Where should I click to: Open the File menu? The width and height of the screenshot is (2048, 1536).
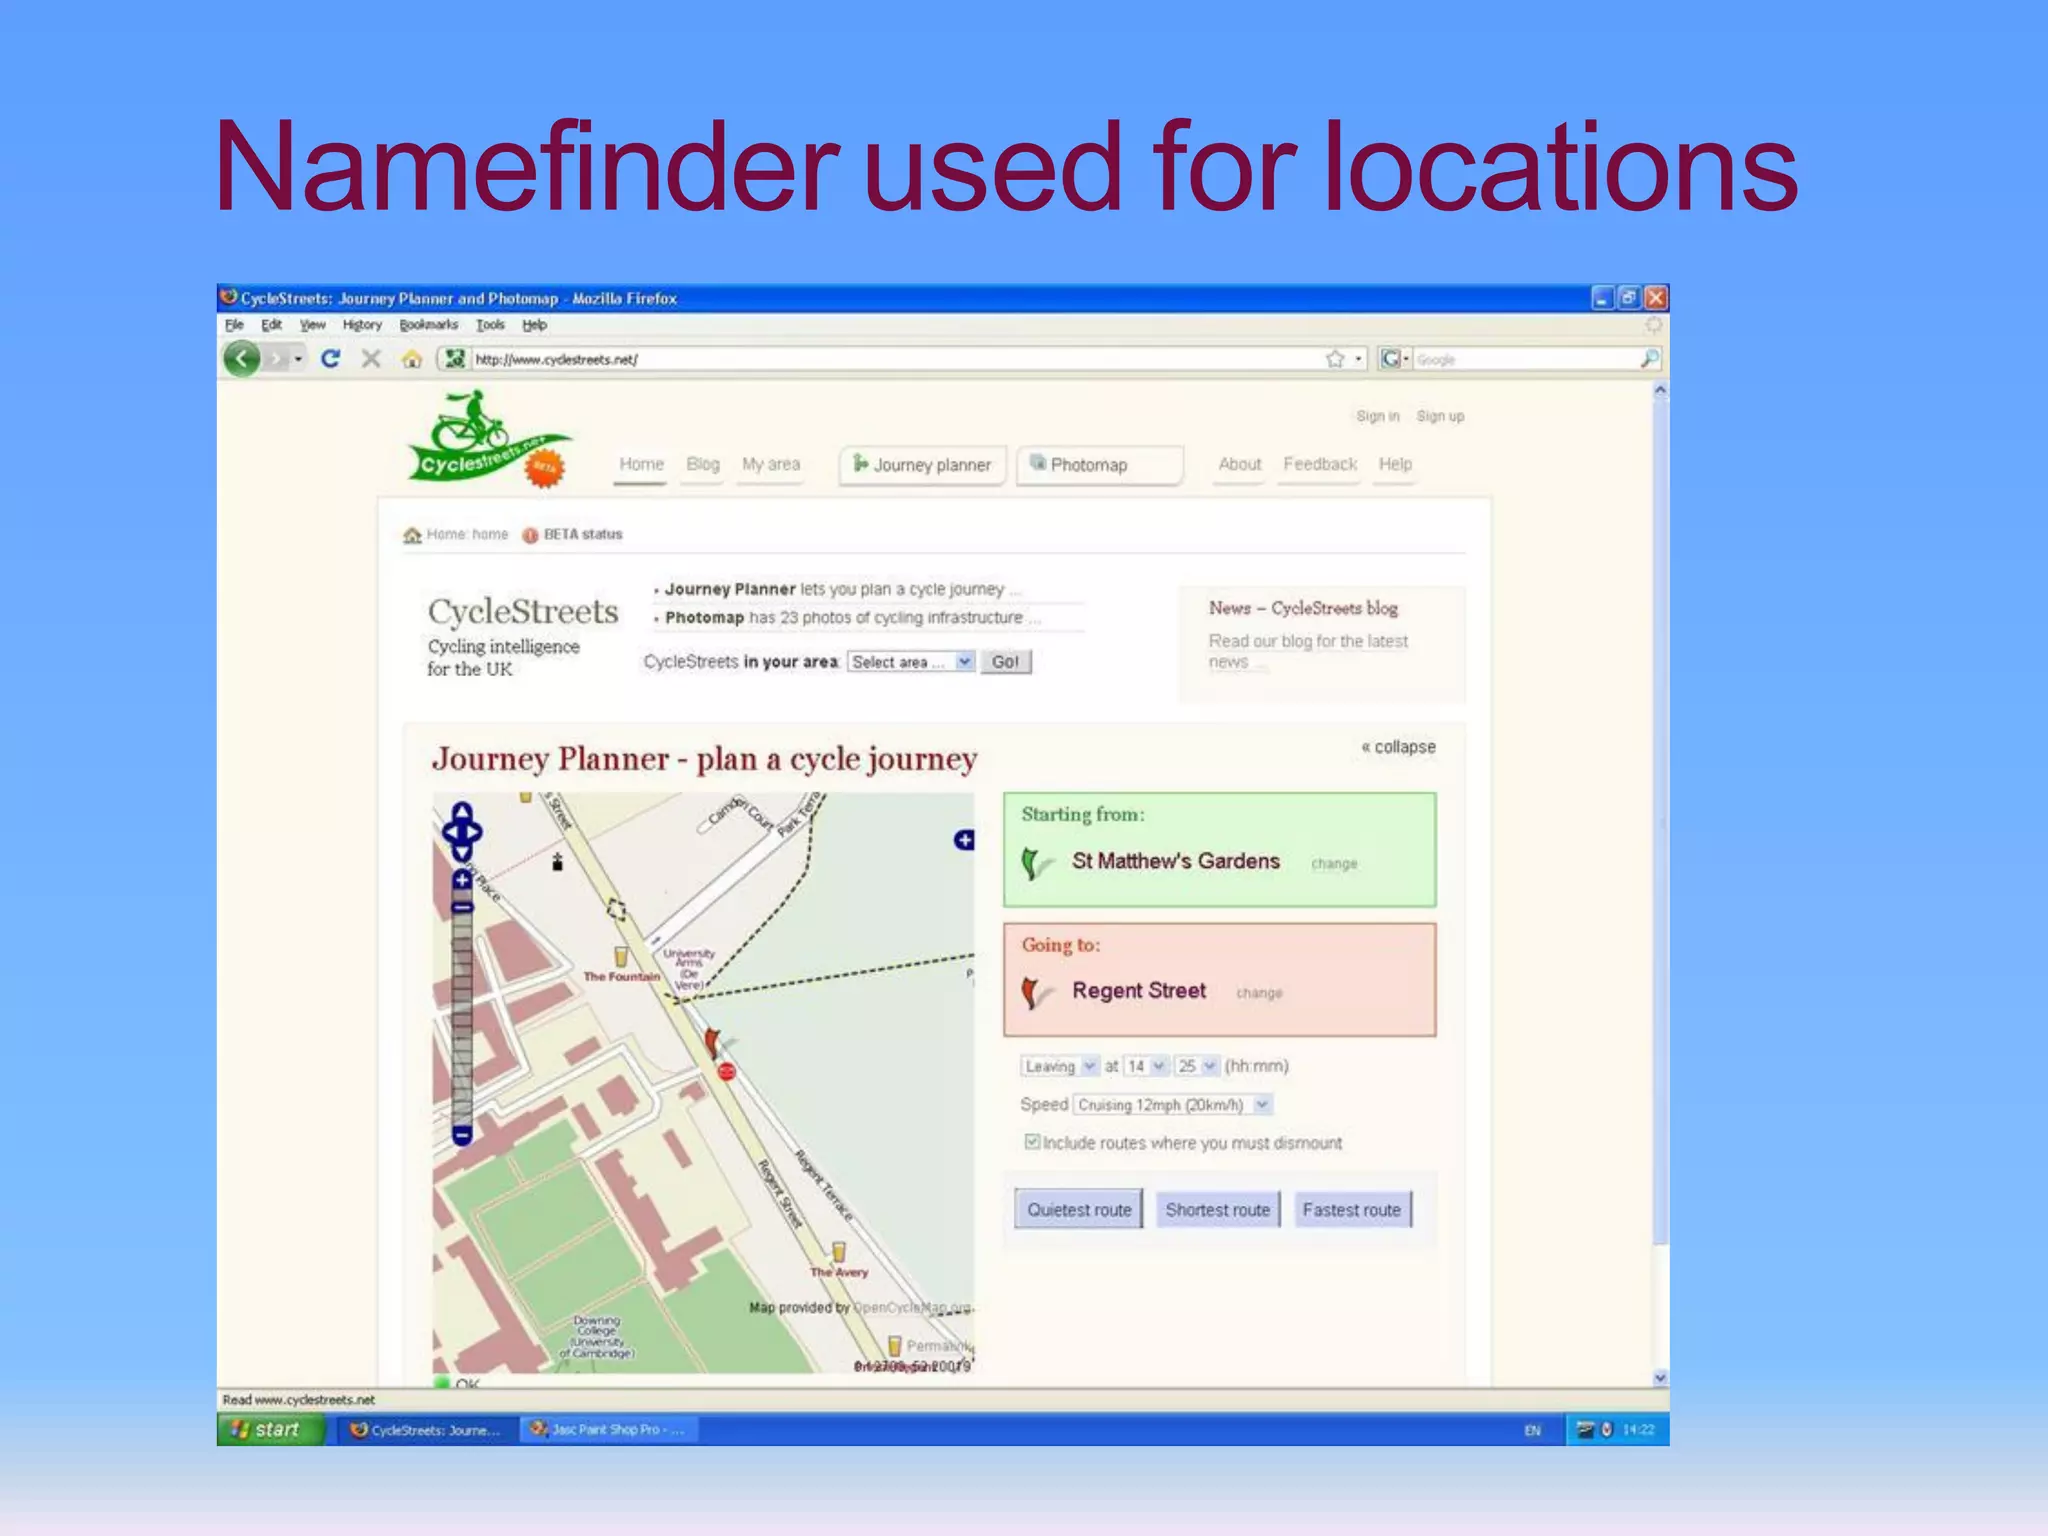point(234,325)
